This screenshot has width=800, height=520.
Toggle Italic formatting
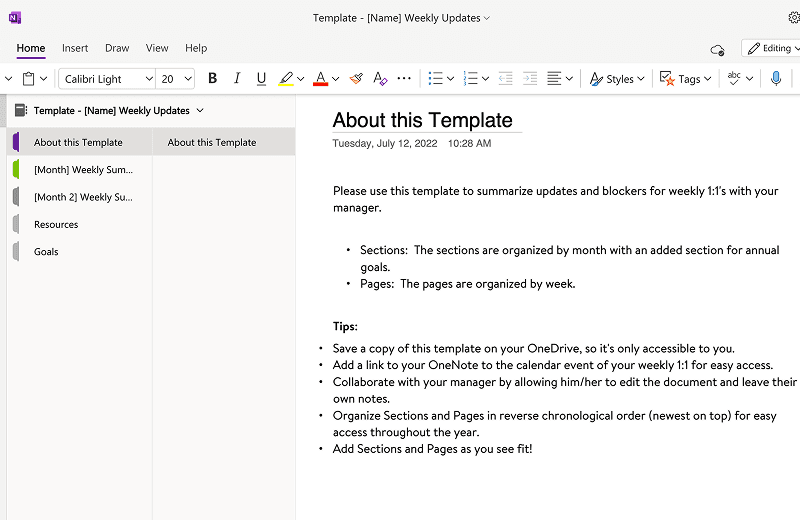pyautogui.click(x=237, y=79)
